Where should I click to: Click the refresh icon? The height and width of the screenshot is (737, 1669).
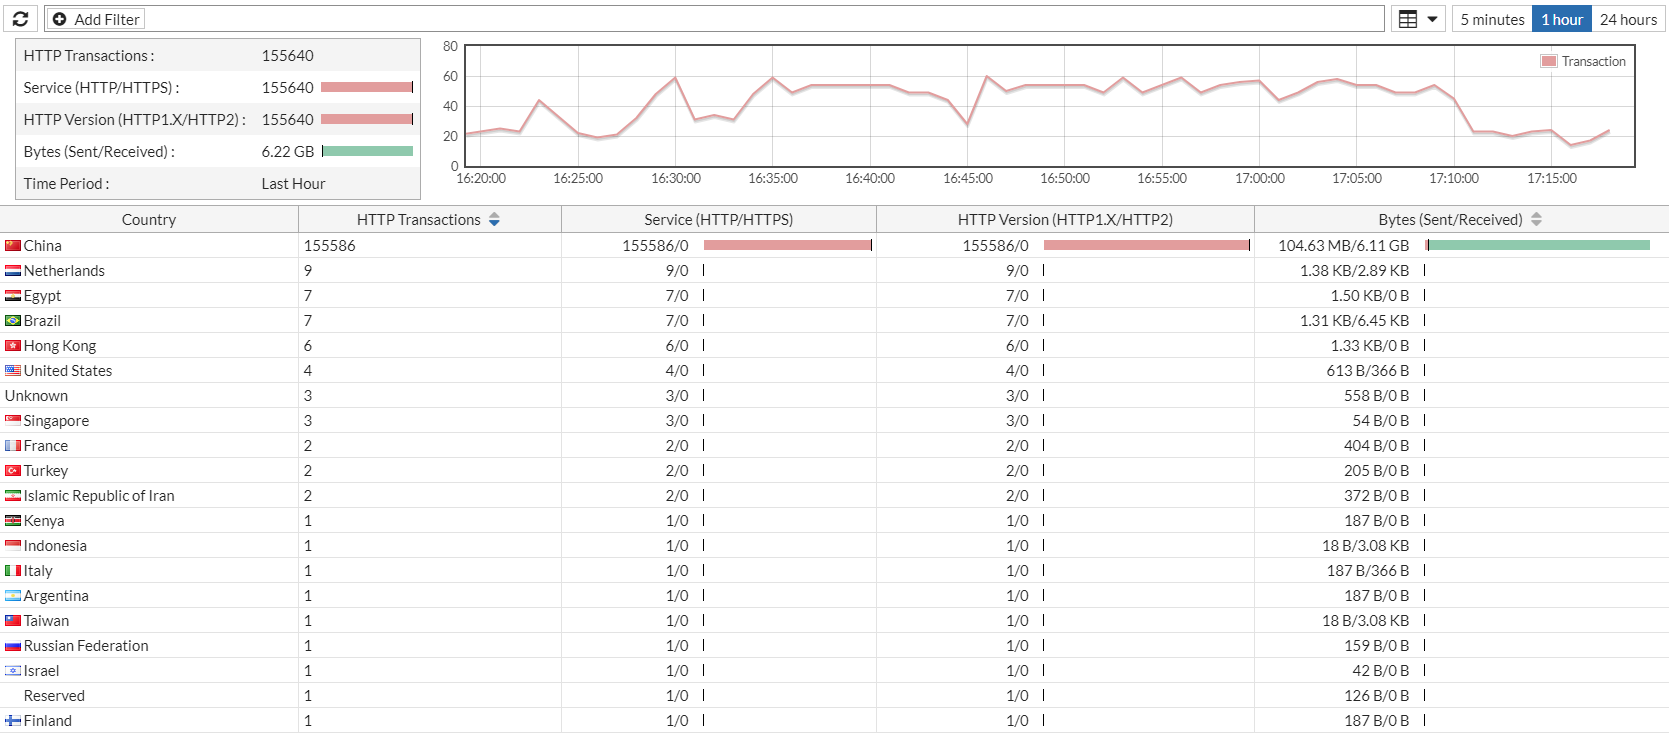point(20,19)
